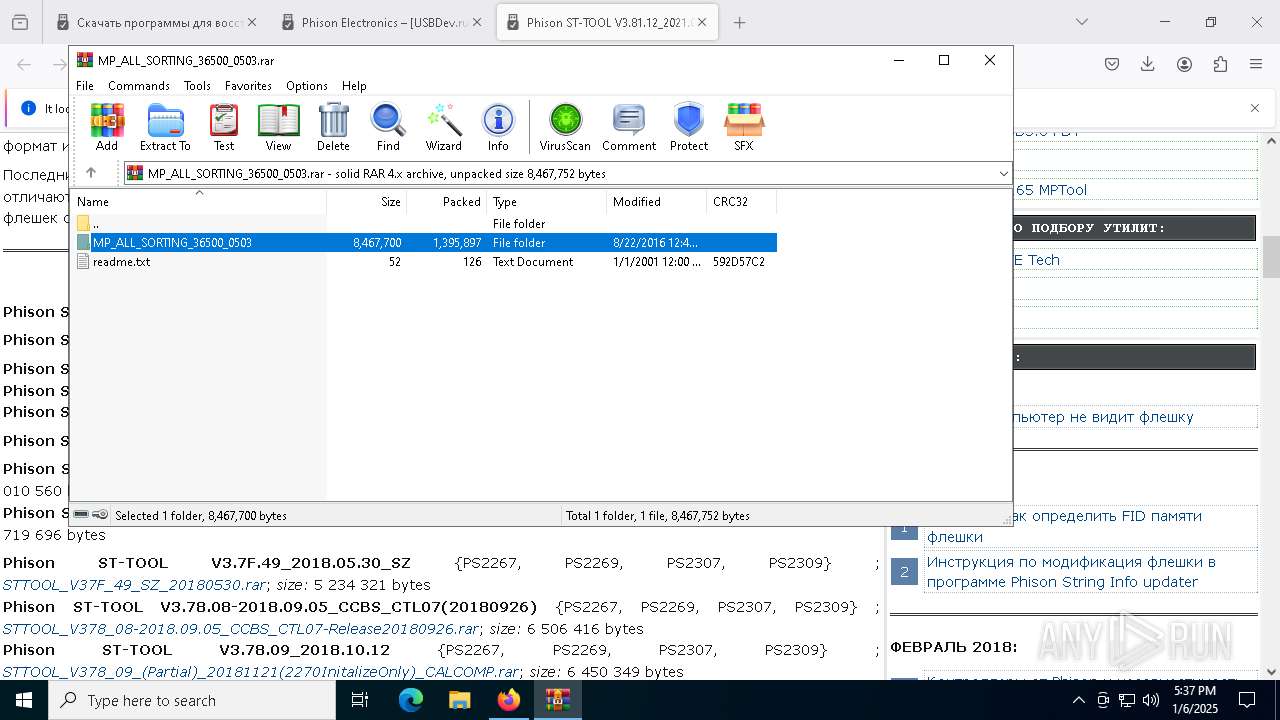The image size is (1280, 720).
Task: Open the View toolbar icon
Action: coord(278,127)
